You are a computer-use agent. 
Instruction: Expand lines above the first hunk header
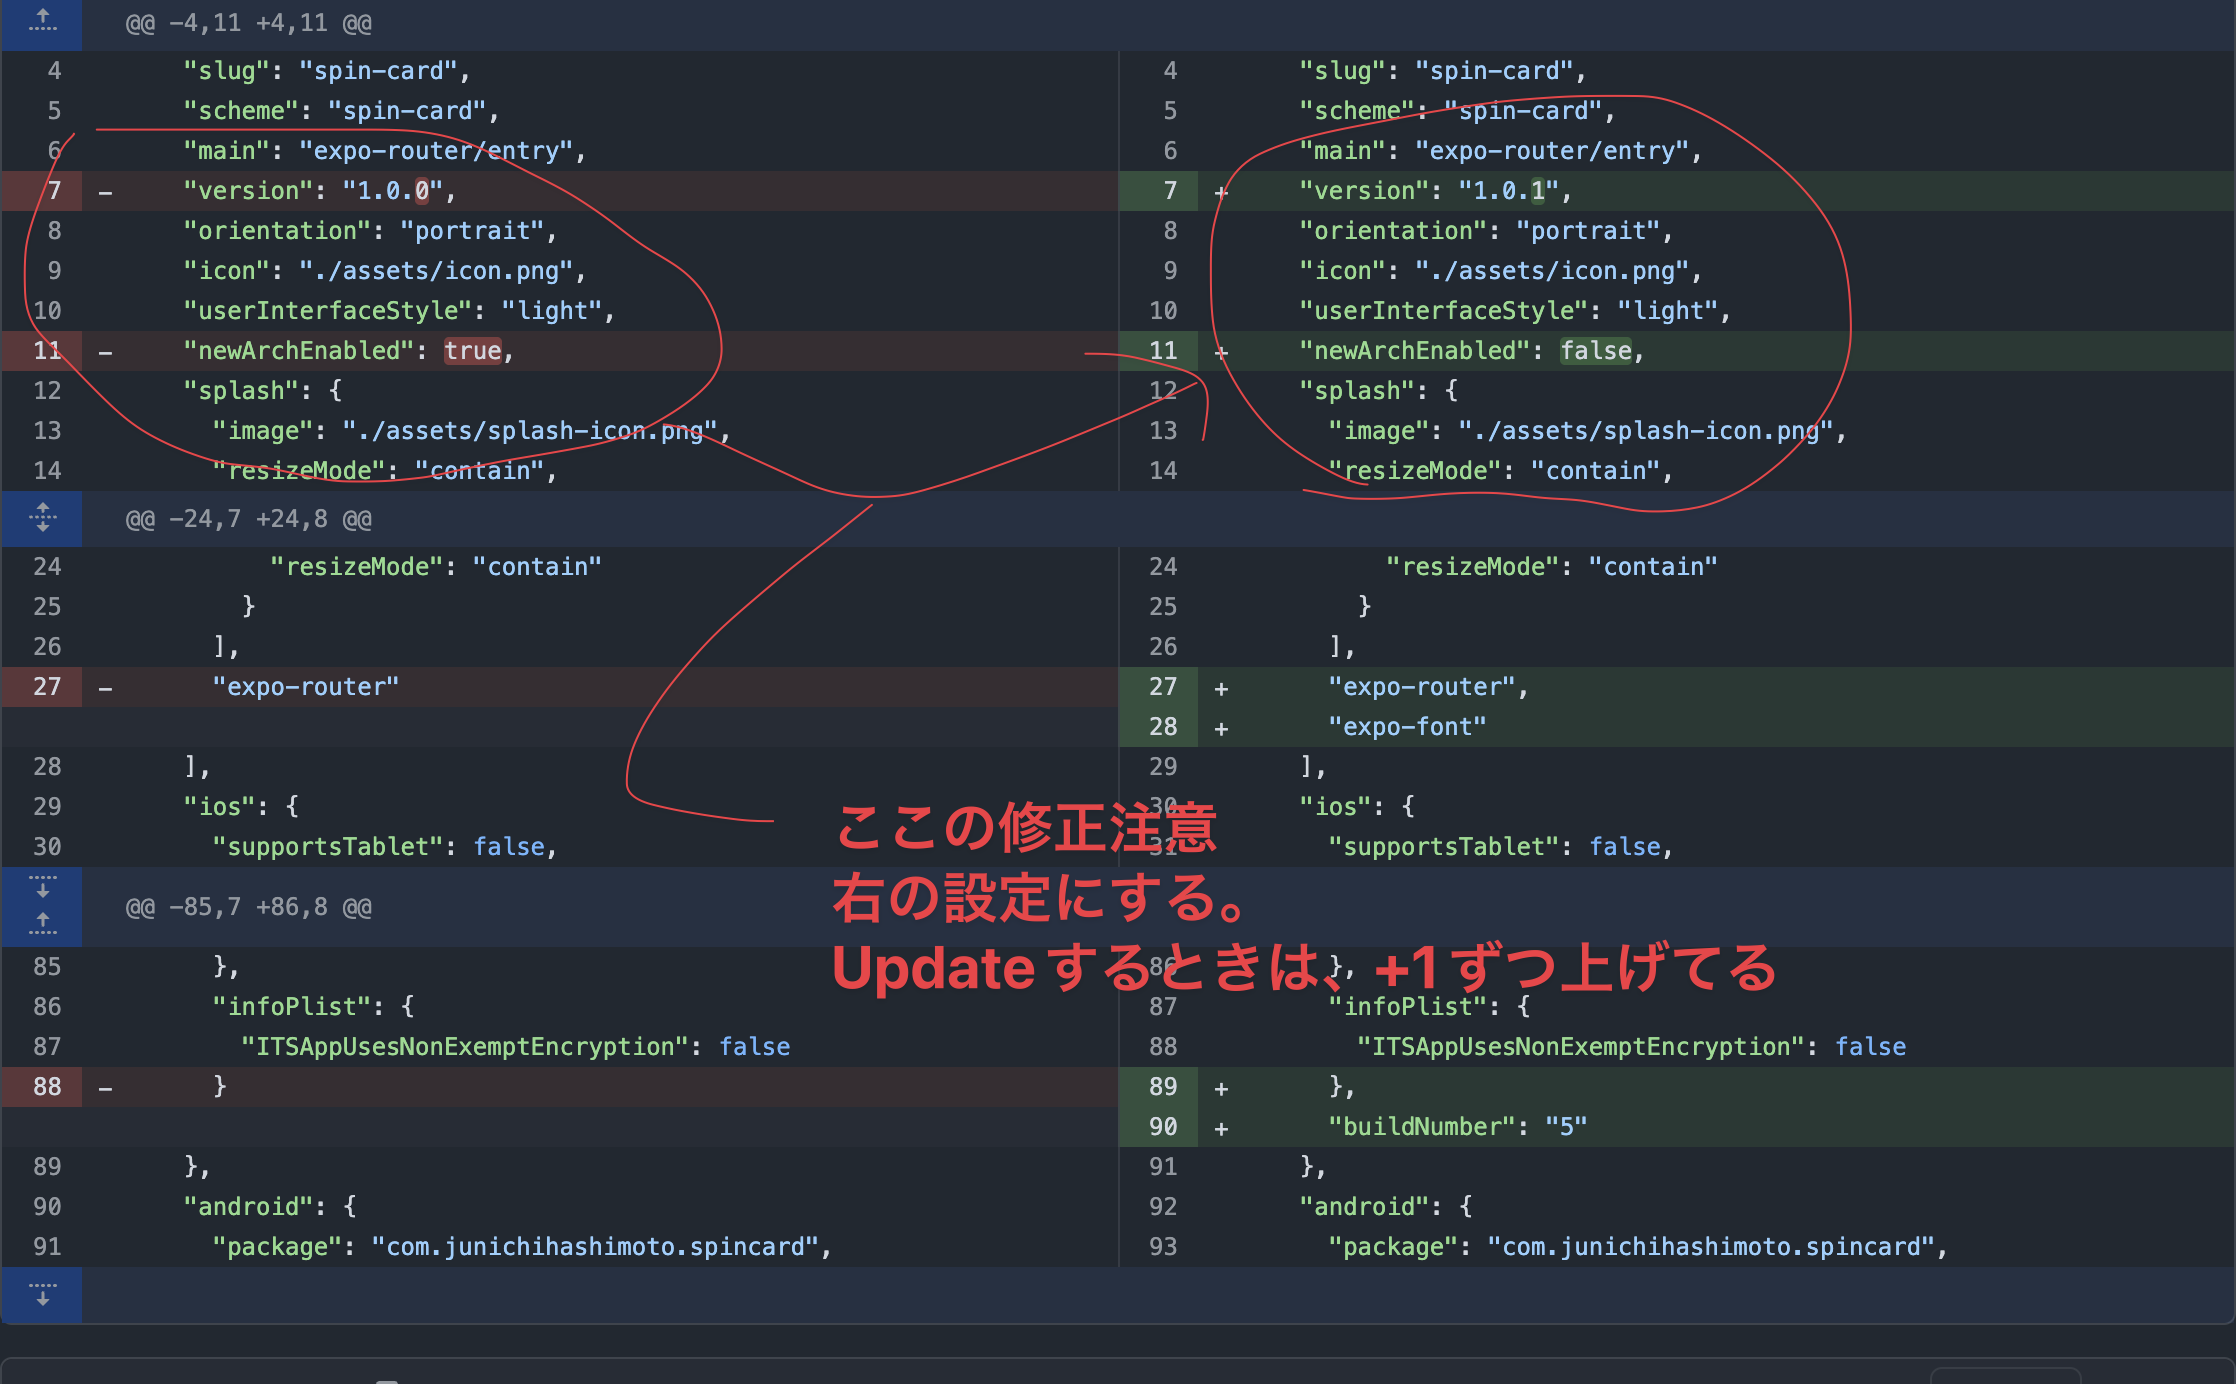pos(42,22)
